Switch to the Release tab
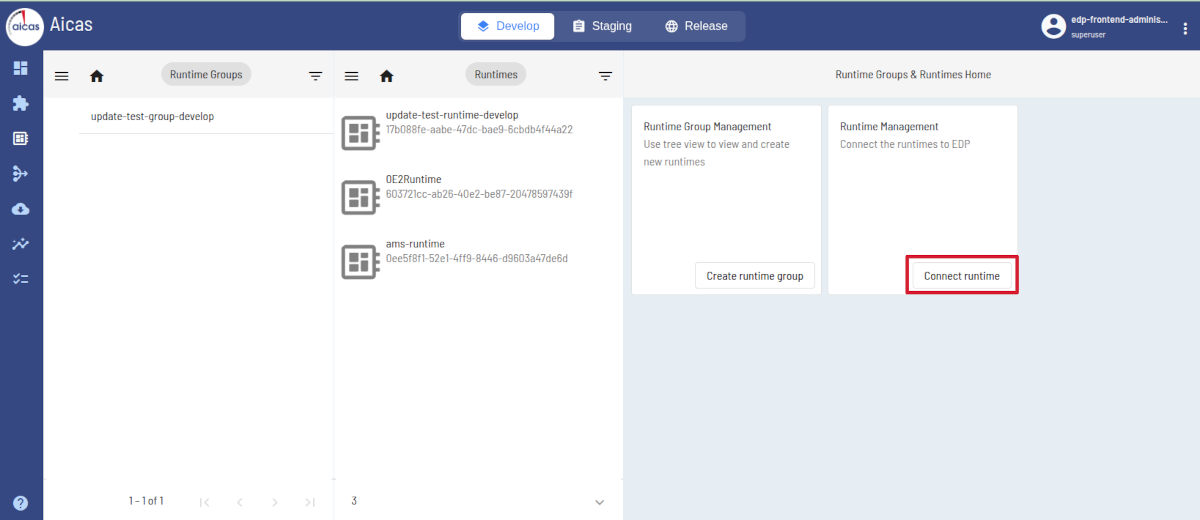Image resolution: width=1200 pixels, height=520 pixels. click(696, 26)
